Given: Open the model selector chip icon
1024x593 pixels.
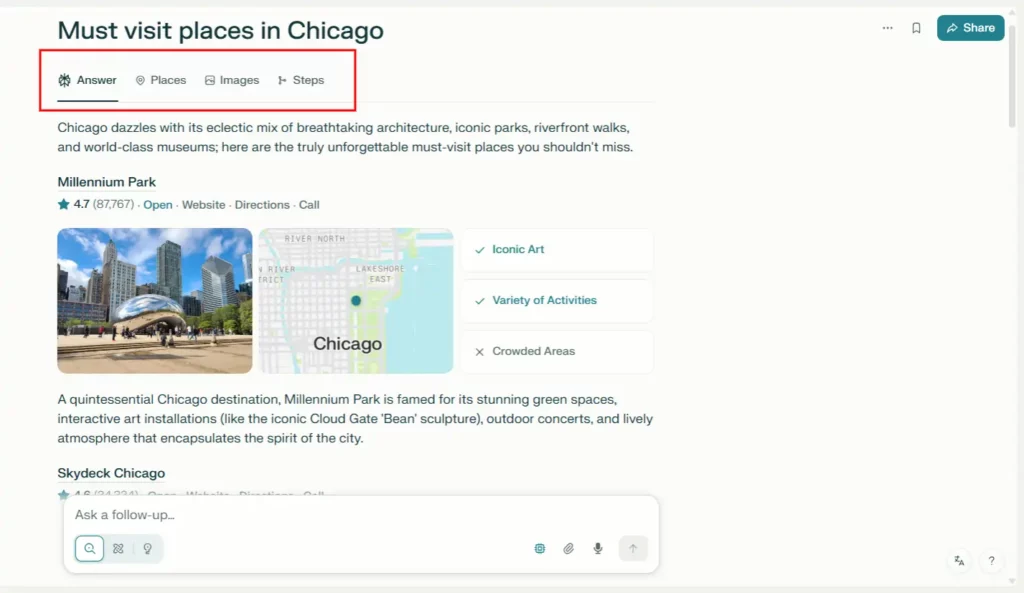Looking at the screenshot, I should pyautogui.click(x=539, y=549).
